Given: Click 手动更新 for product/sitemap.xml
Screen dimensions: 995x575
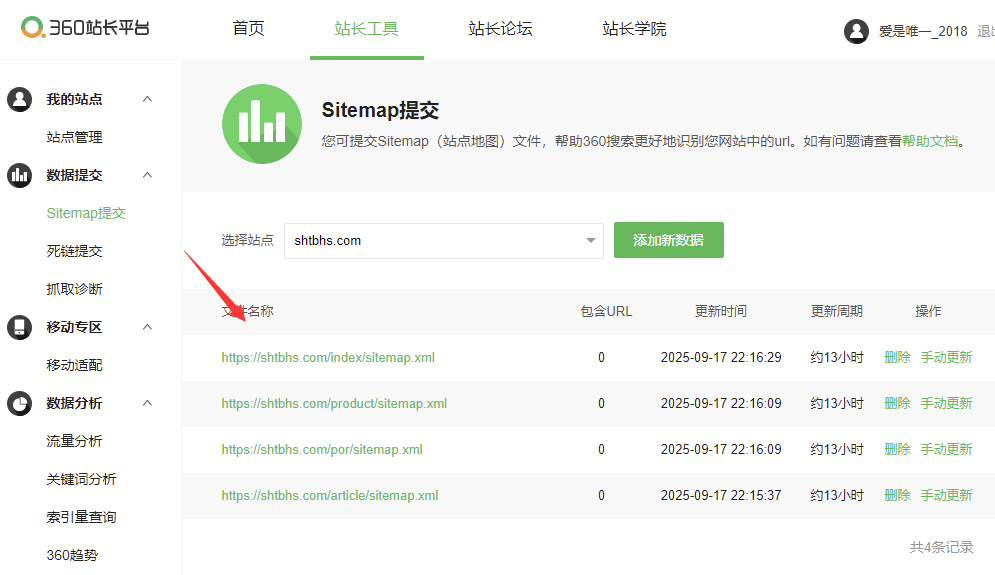Looking at the screenshot, I should click(947, 403).
